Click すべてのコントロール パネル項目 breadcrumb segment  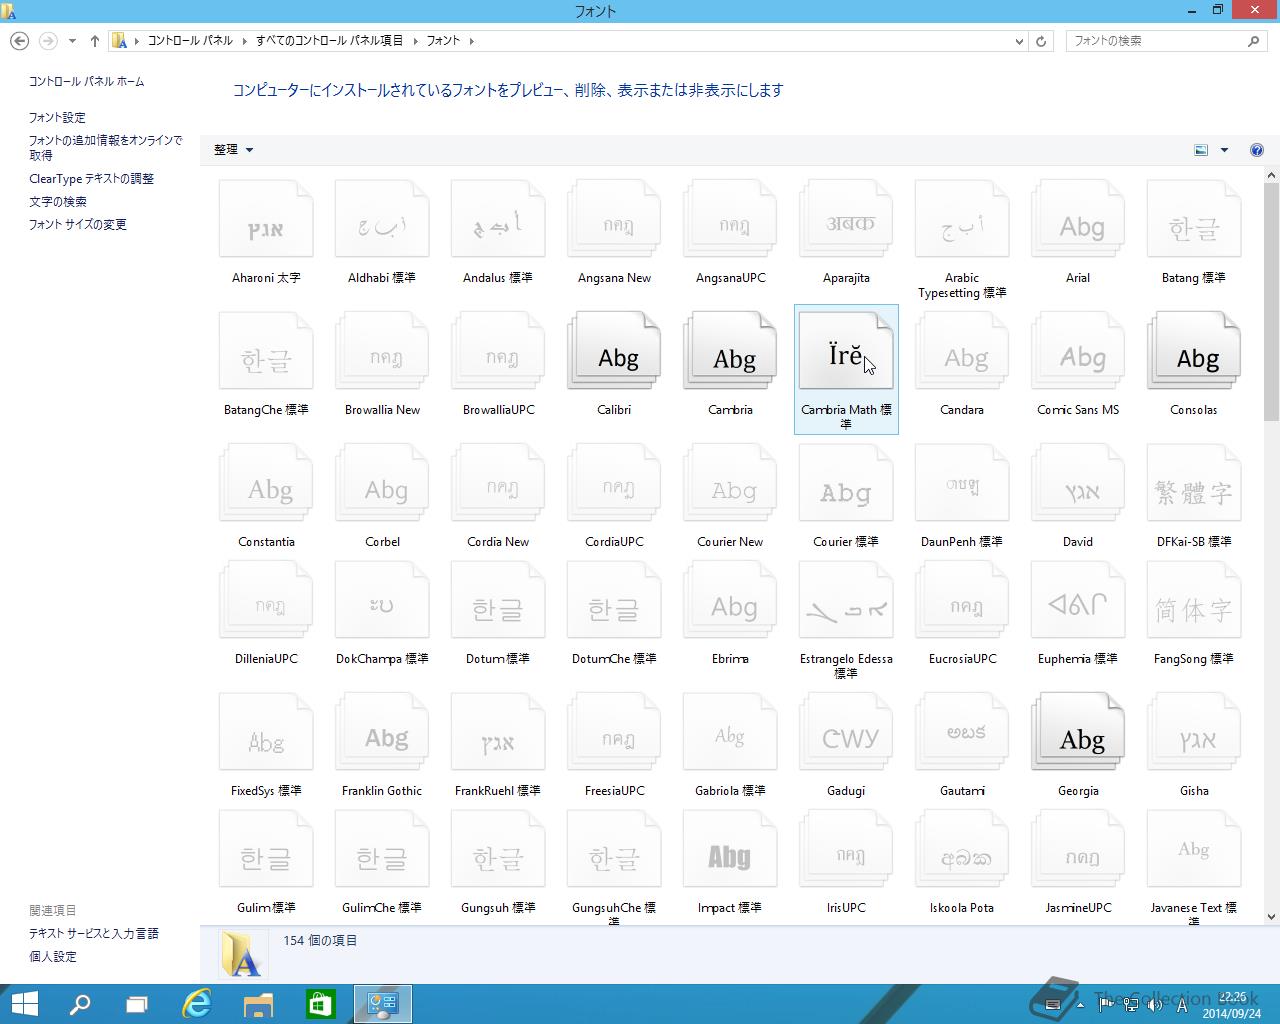tap(329, 41)
